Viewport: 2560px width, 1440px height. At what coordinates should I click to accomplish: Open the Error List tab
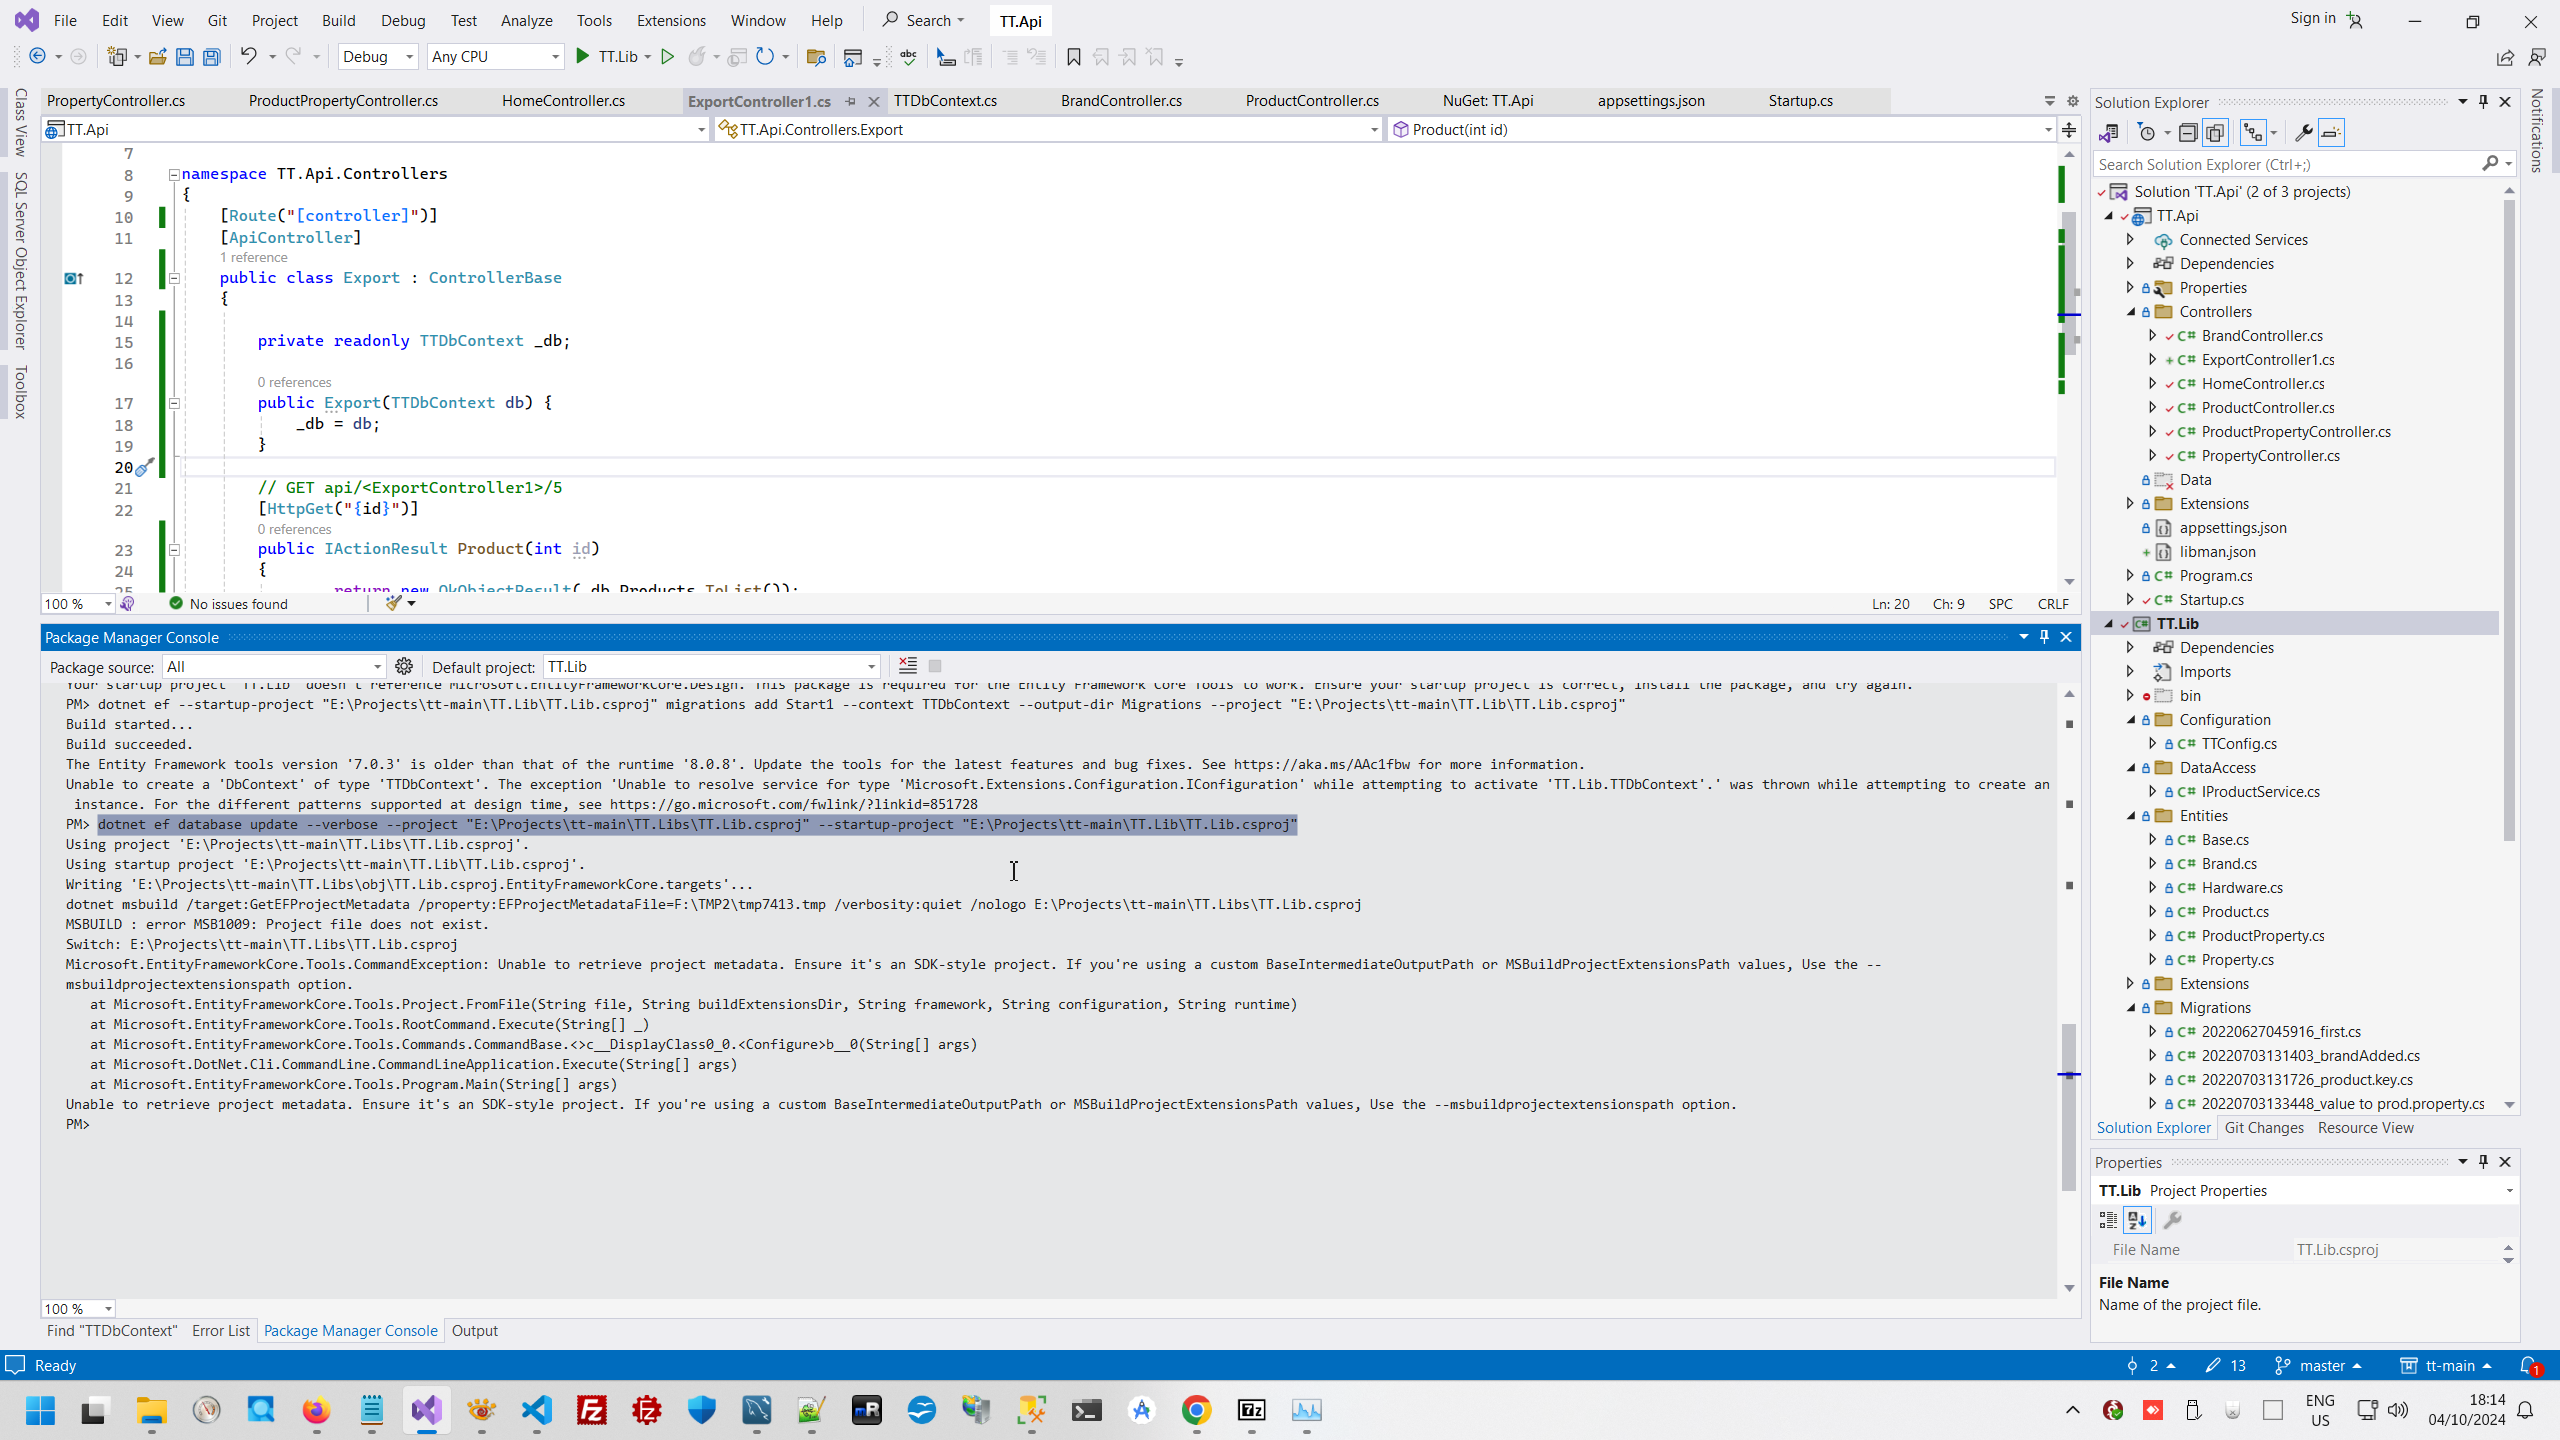pyautogui.click(x=220, y=1331)
